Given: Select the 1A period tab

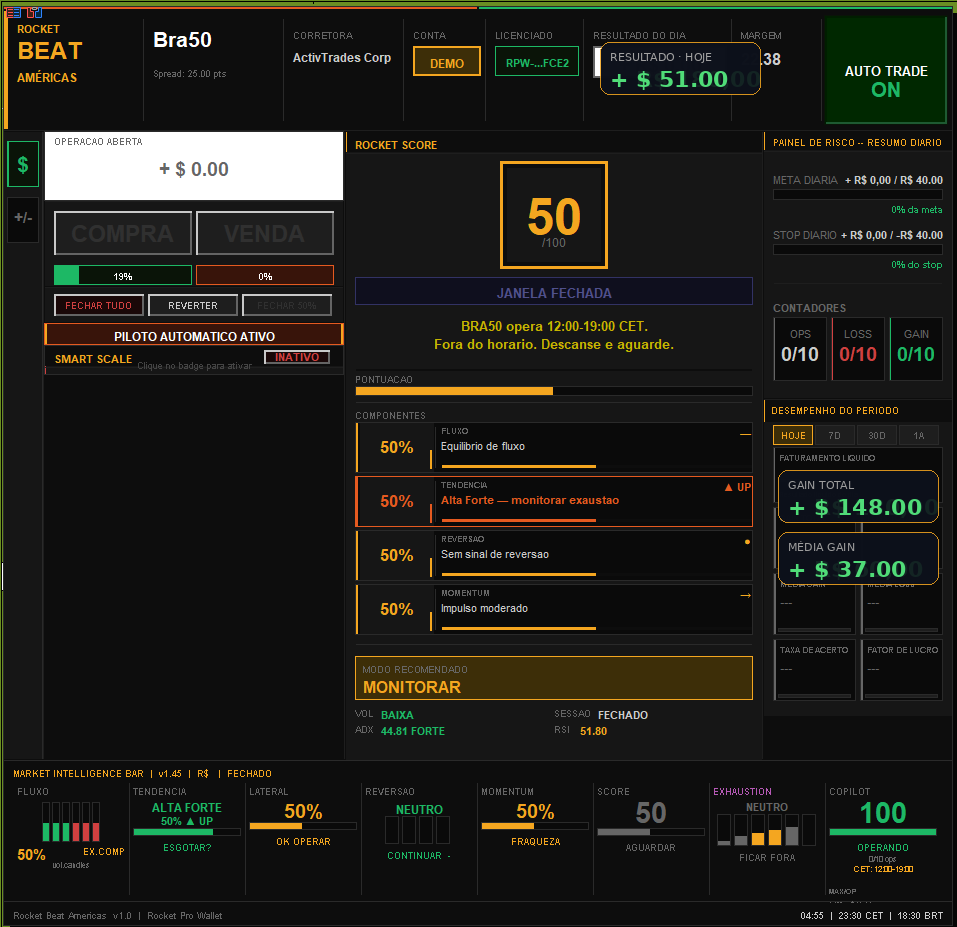Looking at the screenshot, I should click(x=919, y=435).
